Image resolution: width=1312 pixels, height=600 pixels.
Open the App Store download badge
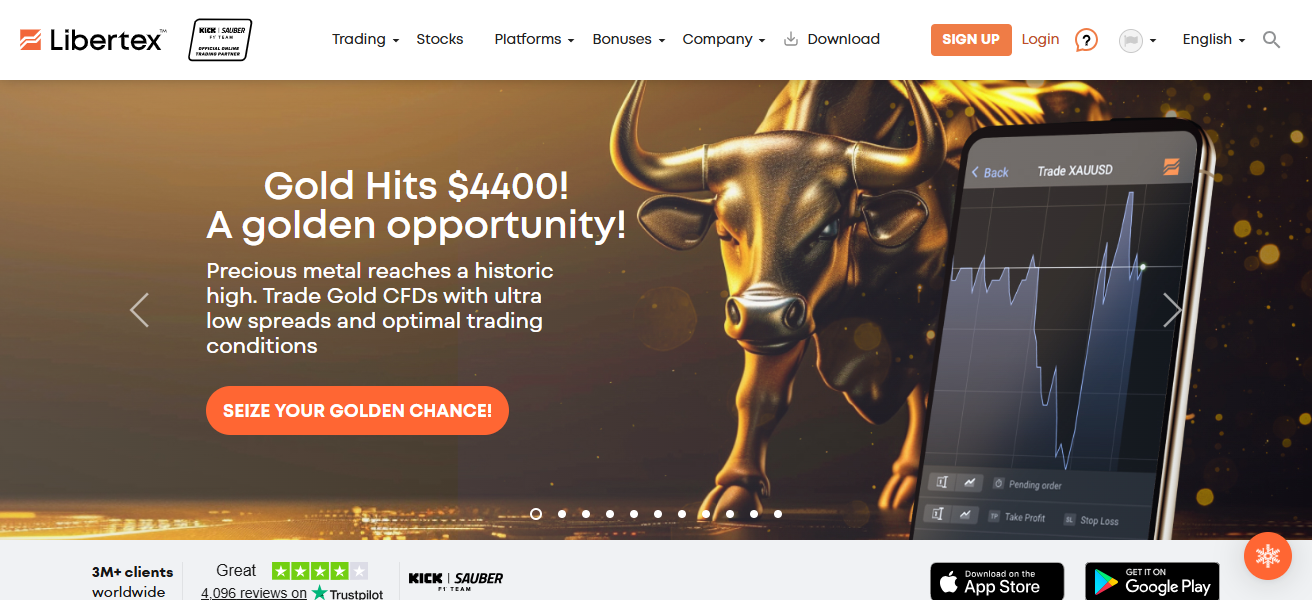tap(997, 582)
